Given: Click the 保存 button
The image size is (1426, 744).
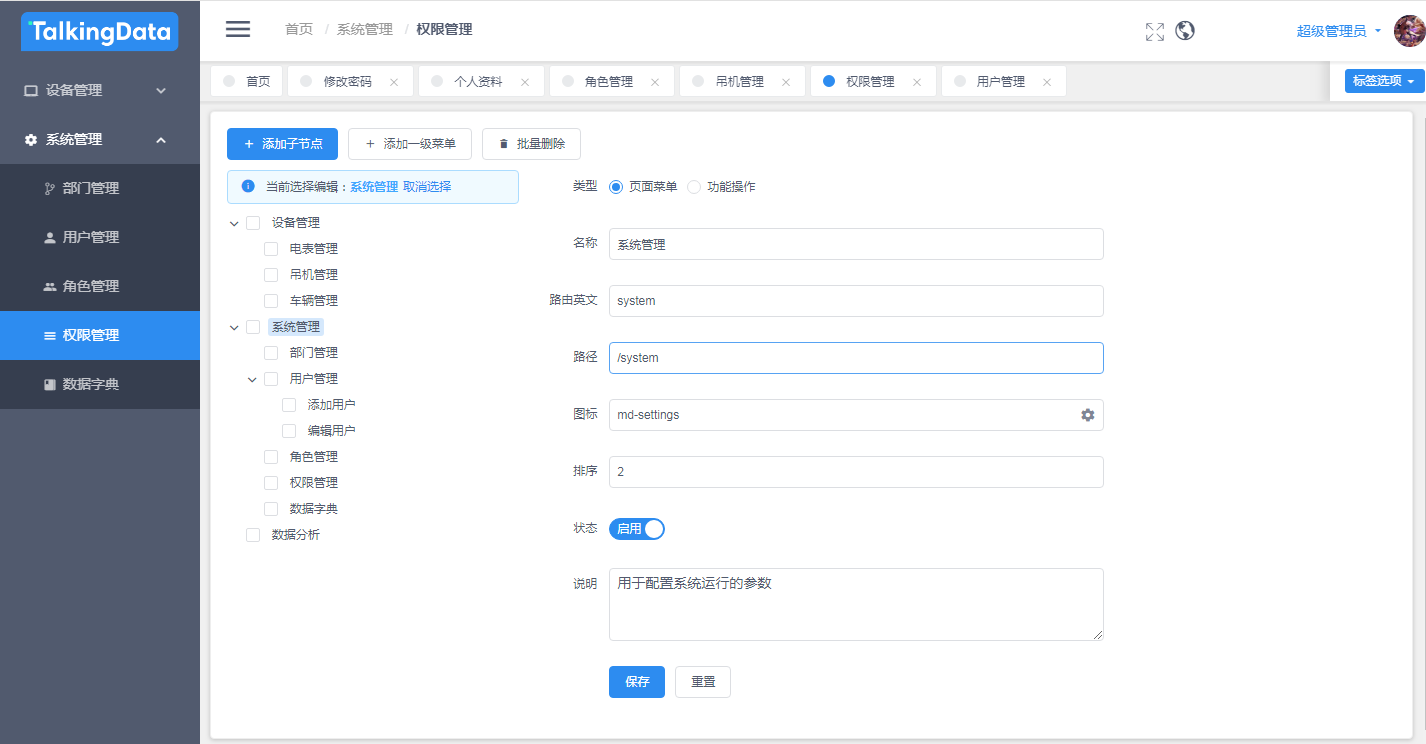Looking at the screenshot, I should coord(636,682).
